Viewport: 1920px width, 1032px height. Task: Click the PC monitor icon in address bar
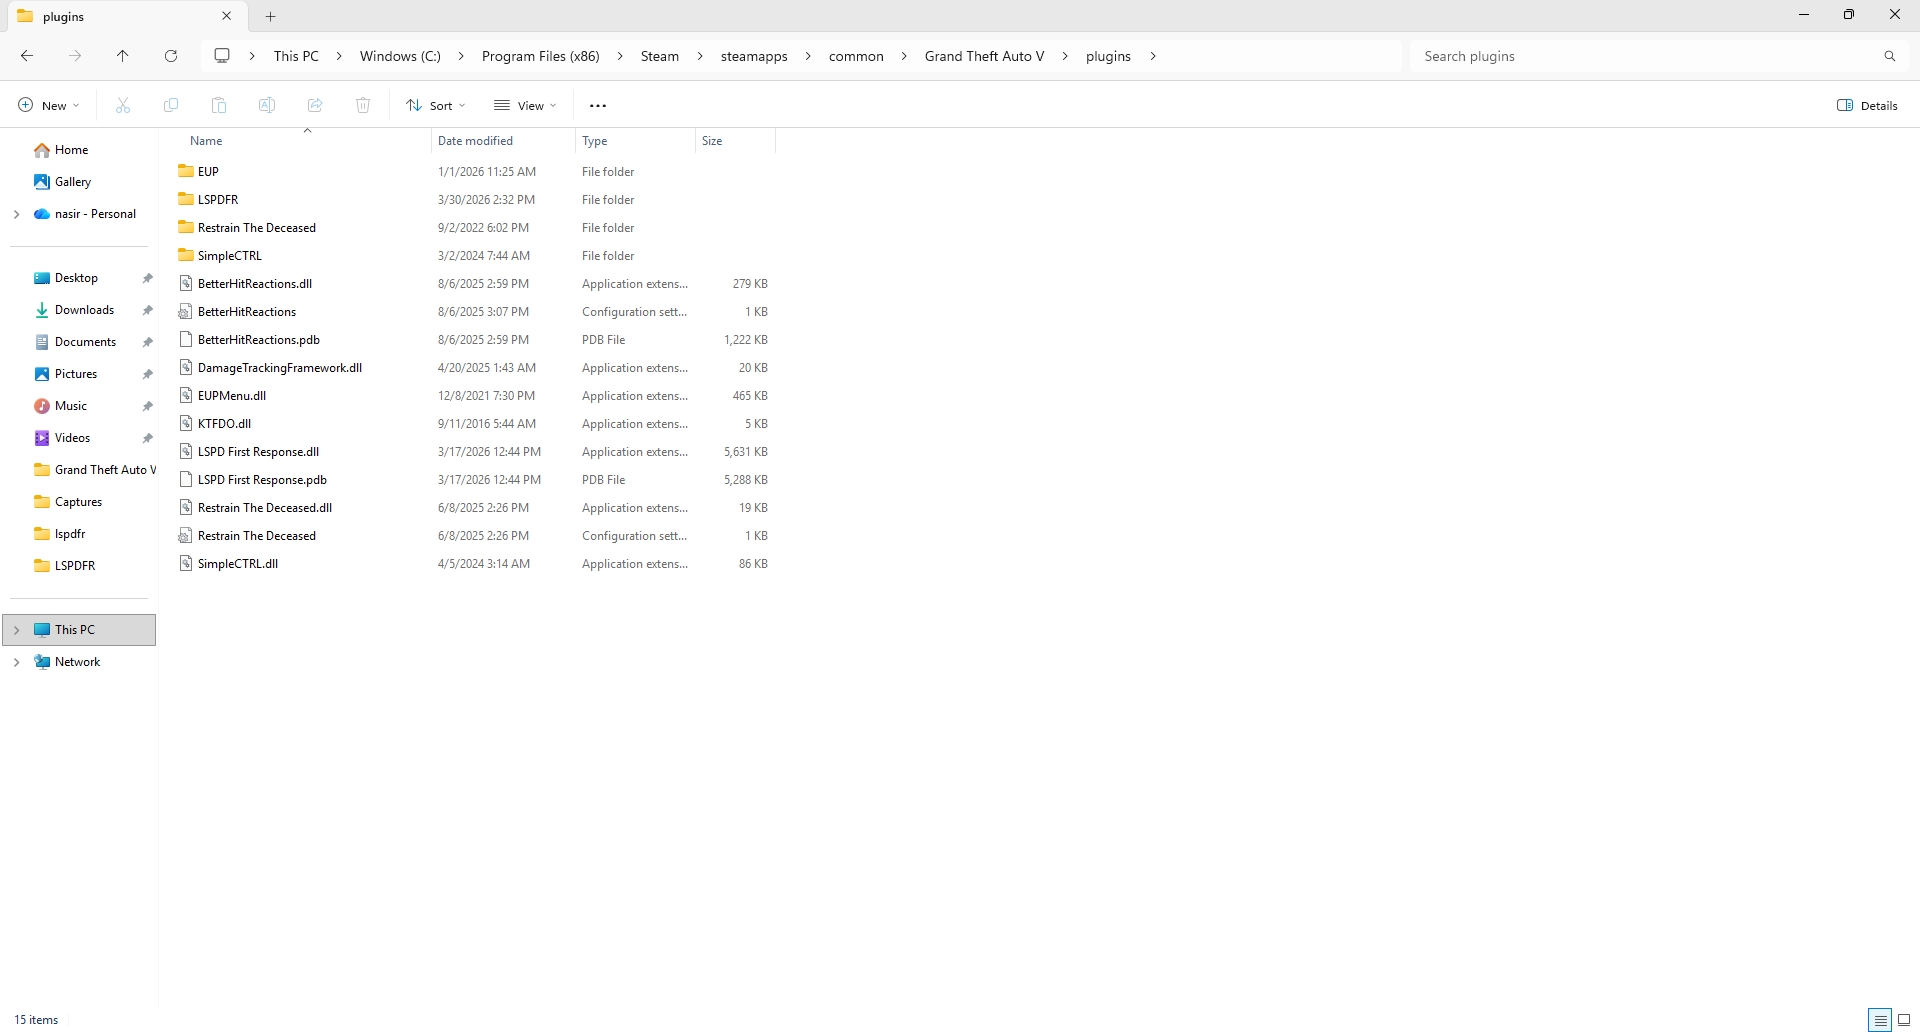(222, 56)
